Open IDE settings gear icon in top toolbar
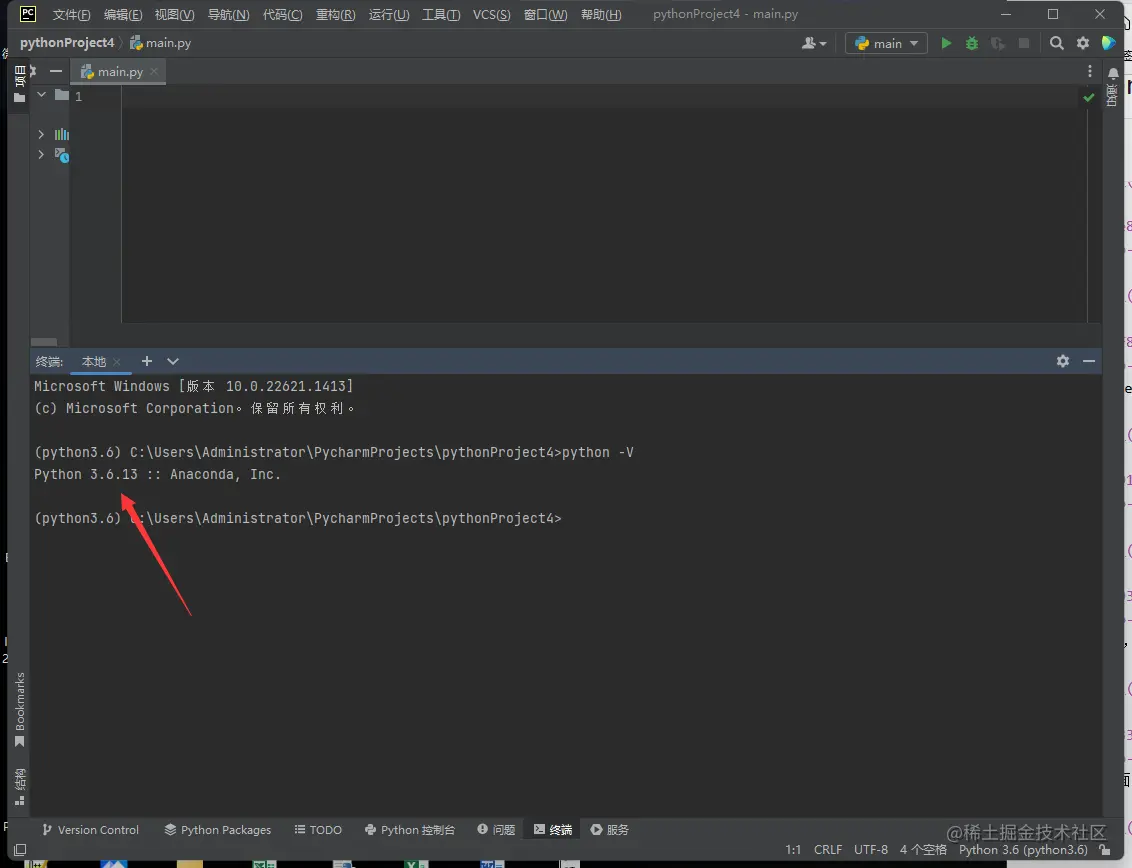 point(1083,43)
